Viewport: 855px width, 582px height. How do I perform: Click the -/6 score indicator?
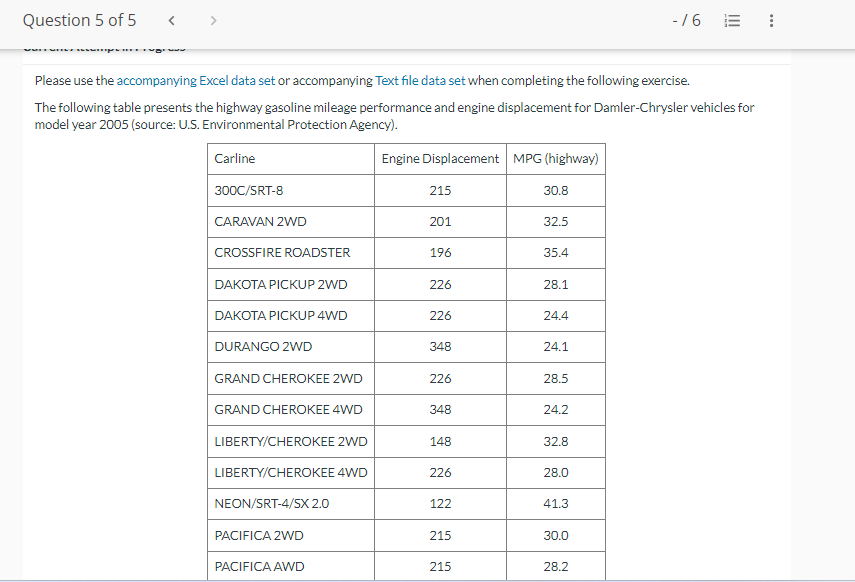coord(687,21)
